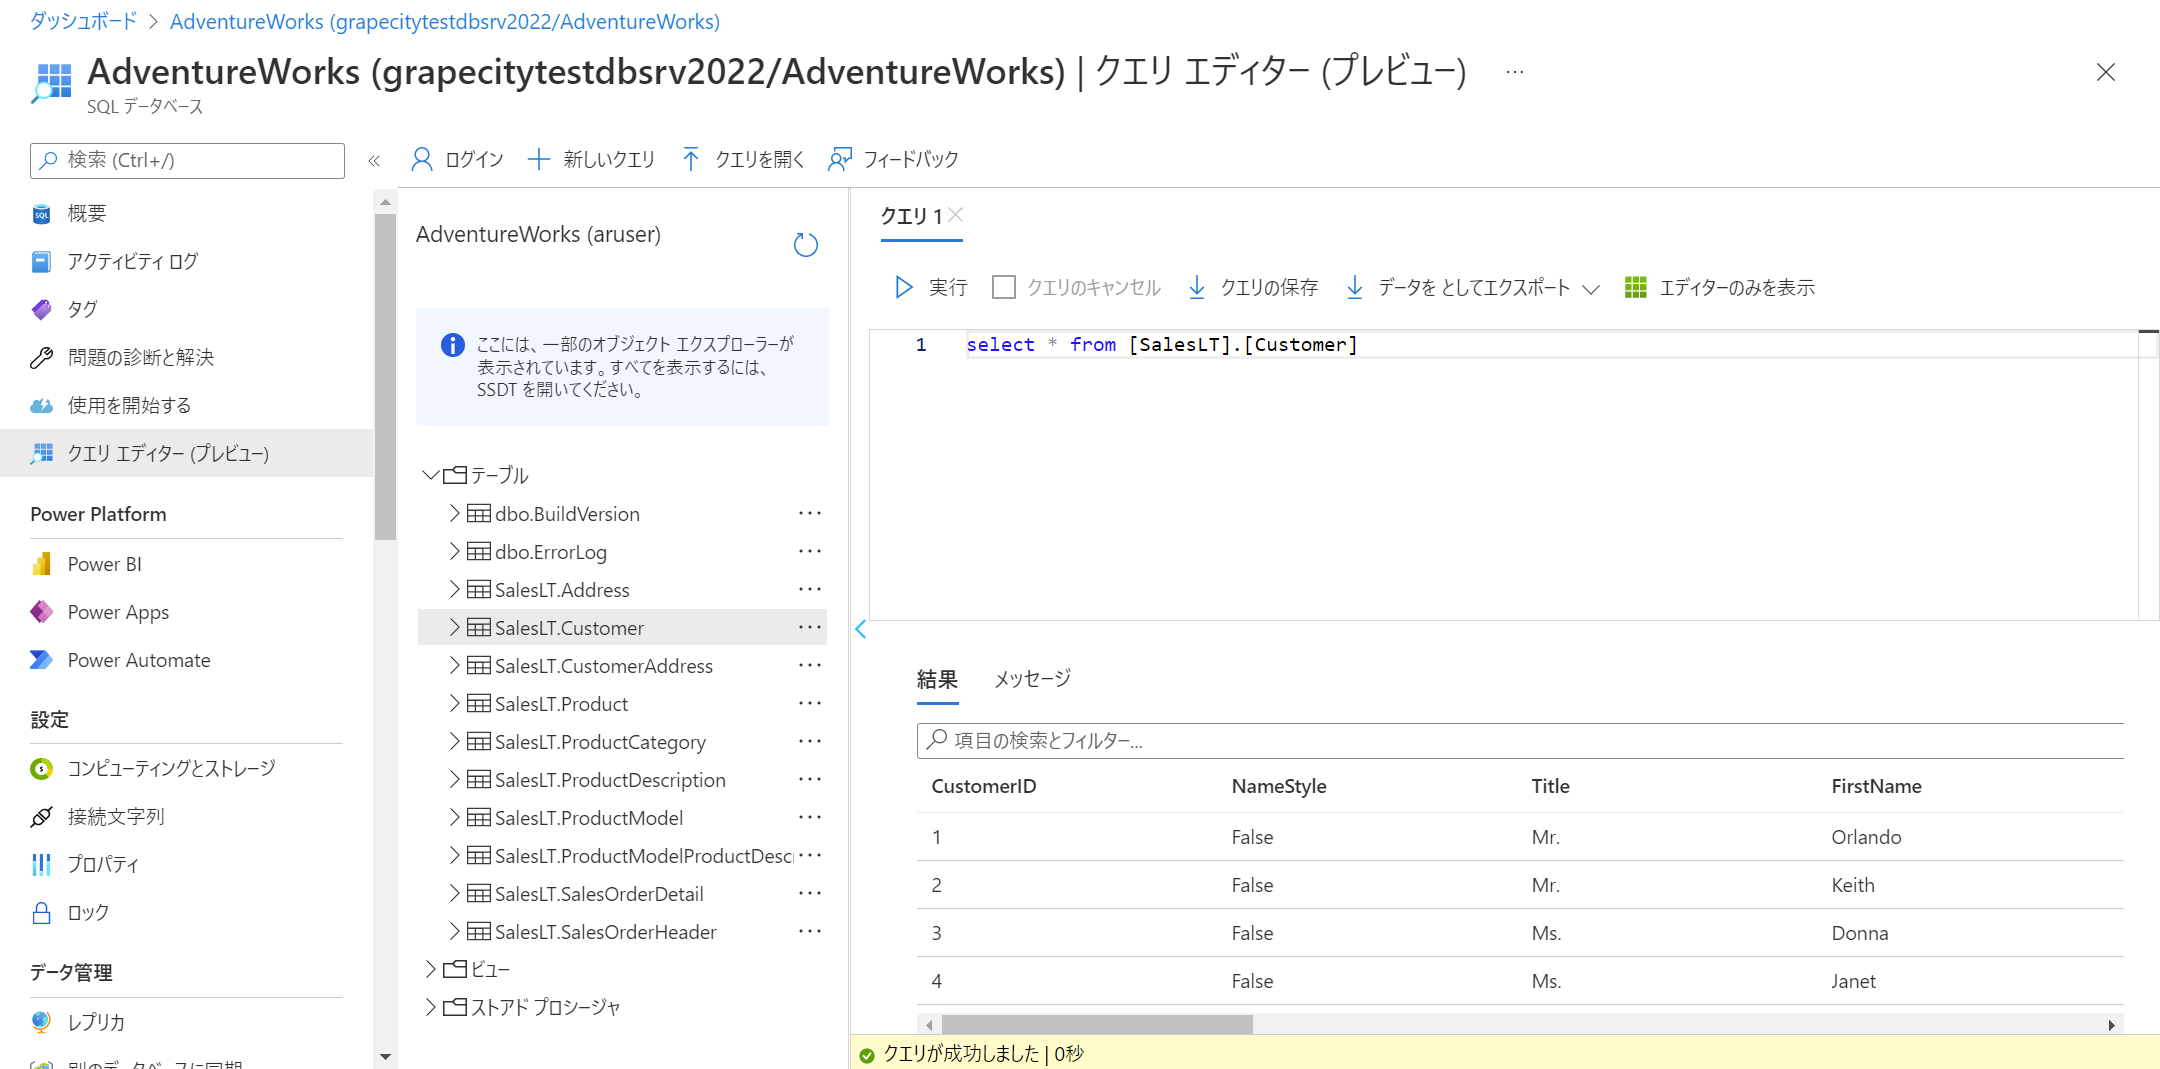The image size is (2160, 1069).
Task: Select the クエリ 1 tab
Action: [x=911, y=216]
